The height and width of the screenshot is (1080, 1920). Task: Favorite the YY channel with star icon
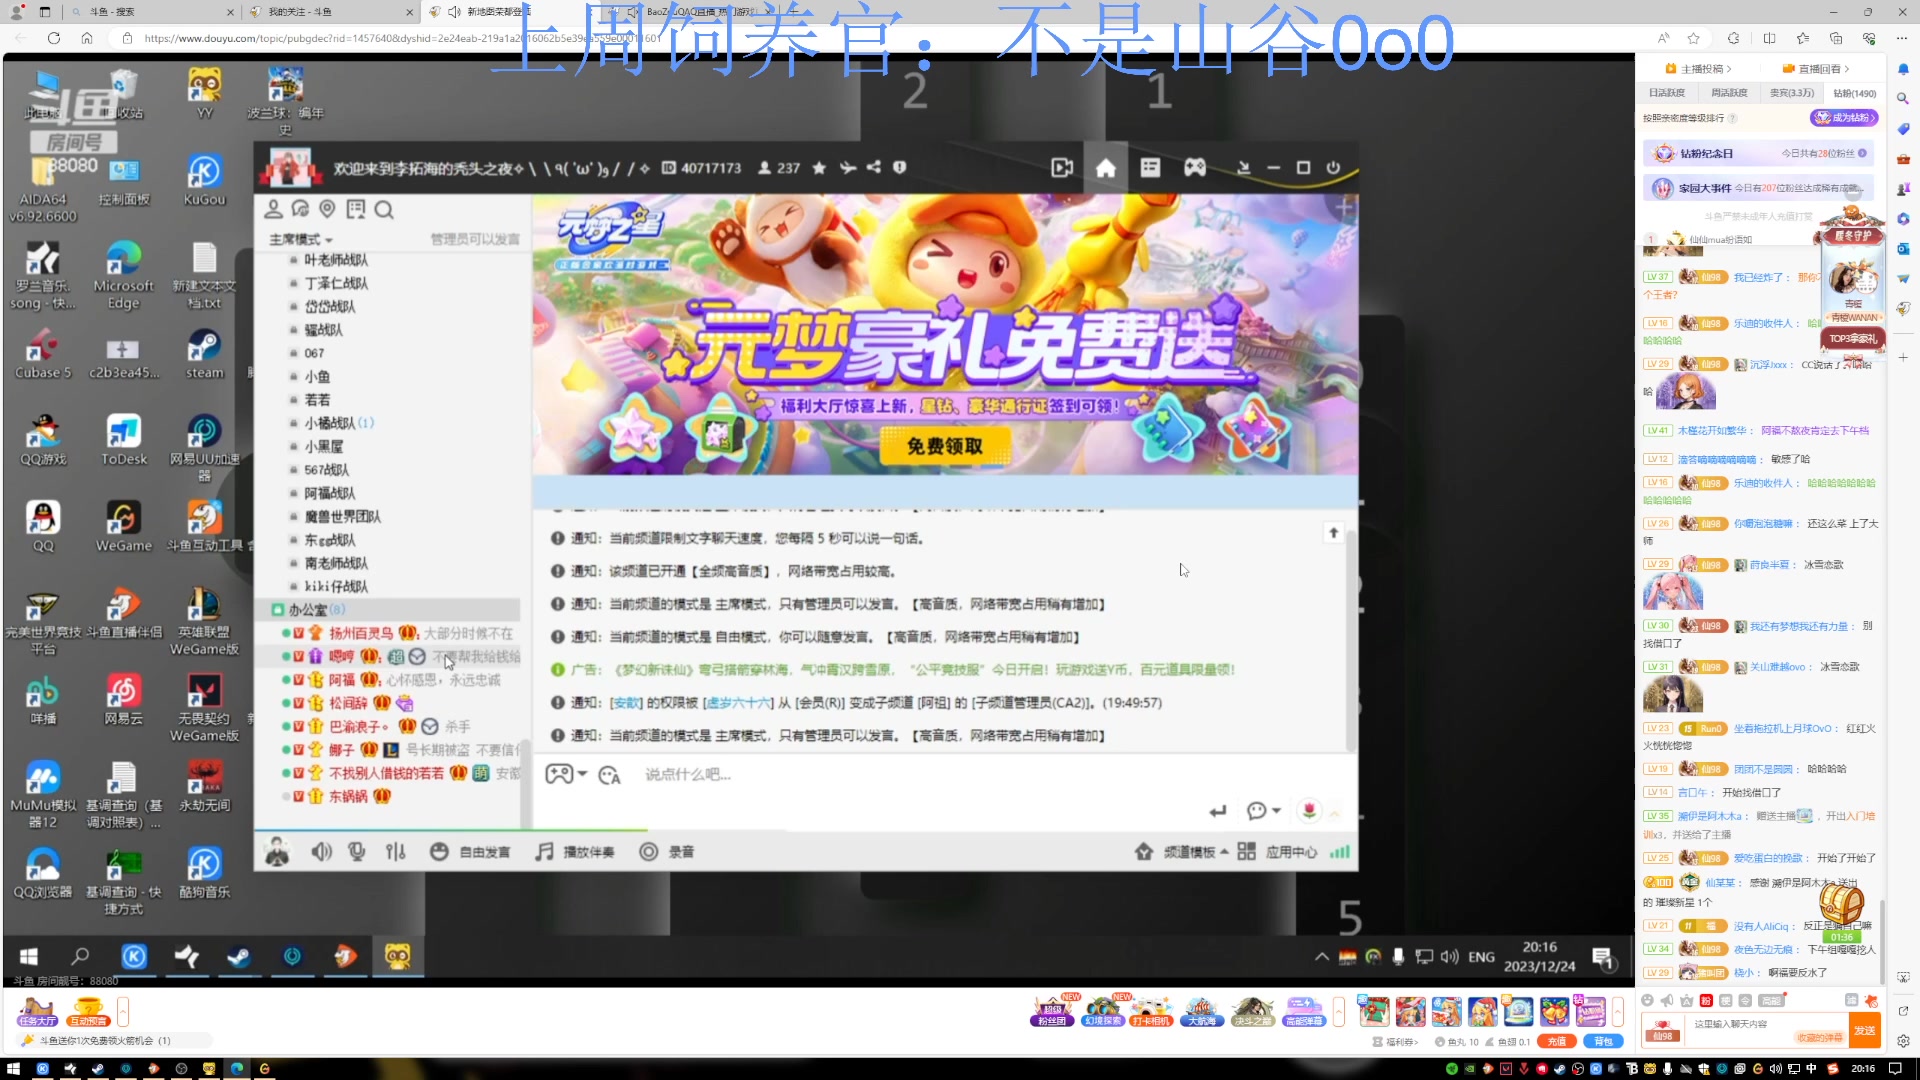click(819, 168)
